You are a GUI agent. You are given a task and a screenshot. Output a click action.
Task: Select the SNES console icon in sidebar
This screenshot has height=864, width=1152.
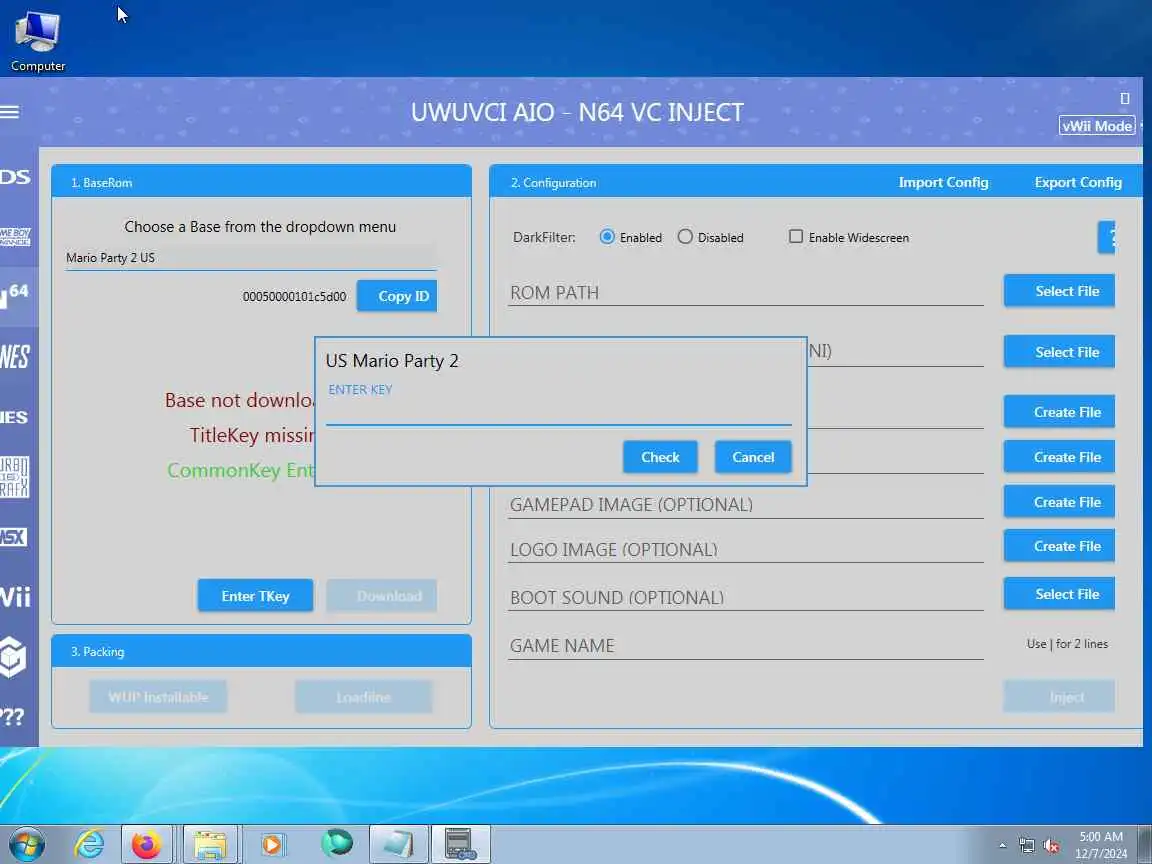click(14, 417)
